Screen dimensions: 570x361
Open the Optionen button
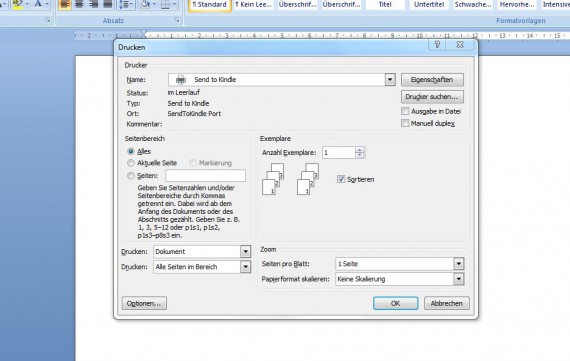pos(144,303)
